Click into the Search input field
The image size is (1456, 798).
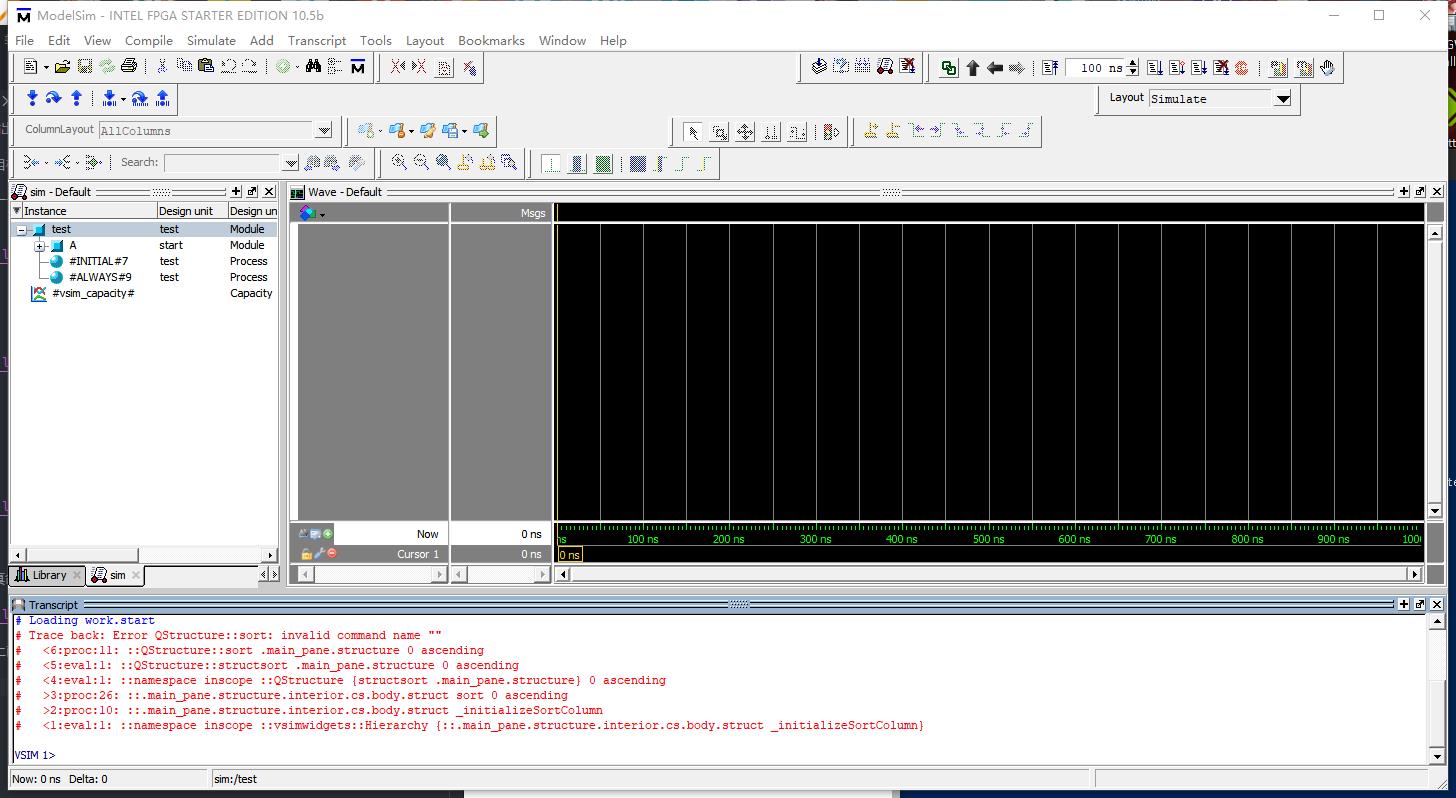[x=222, y=162]
